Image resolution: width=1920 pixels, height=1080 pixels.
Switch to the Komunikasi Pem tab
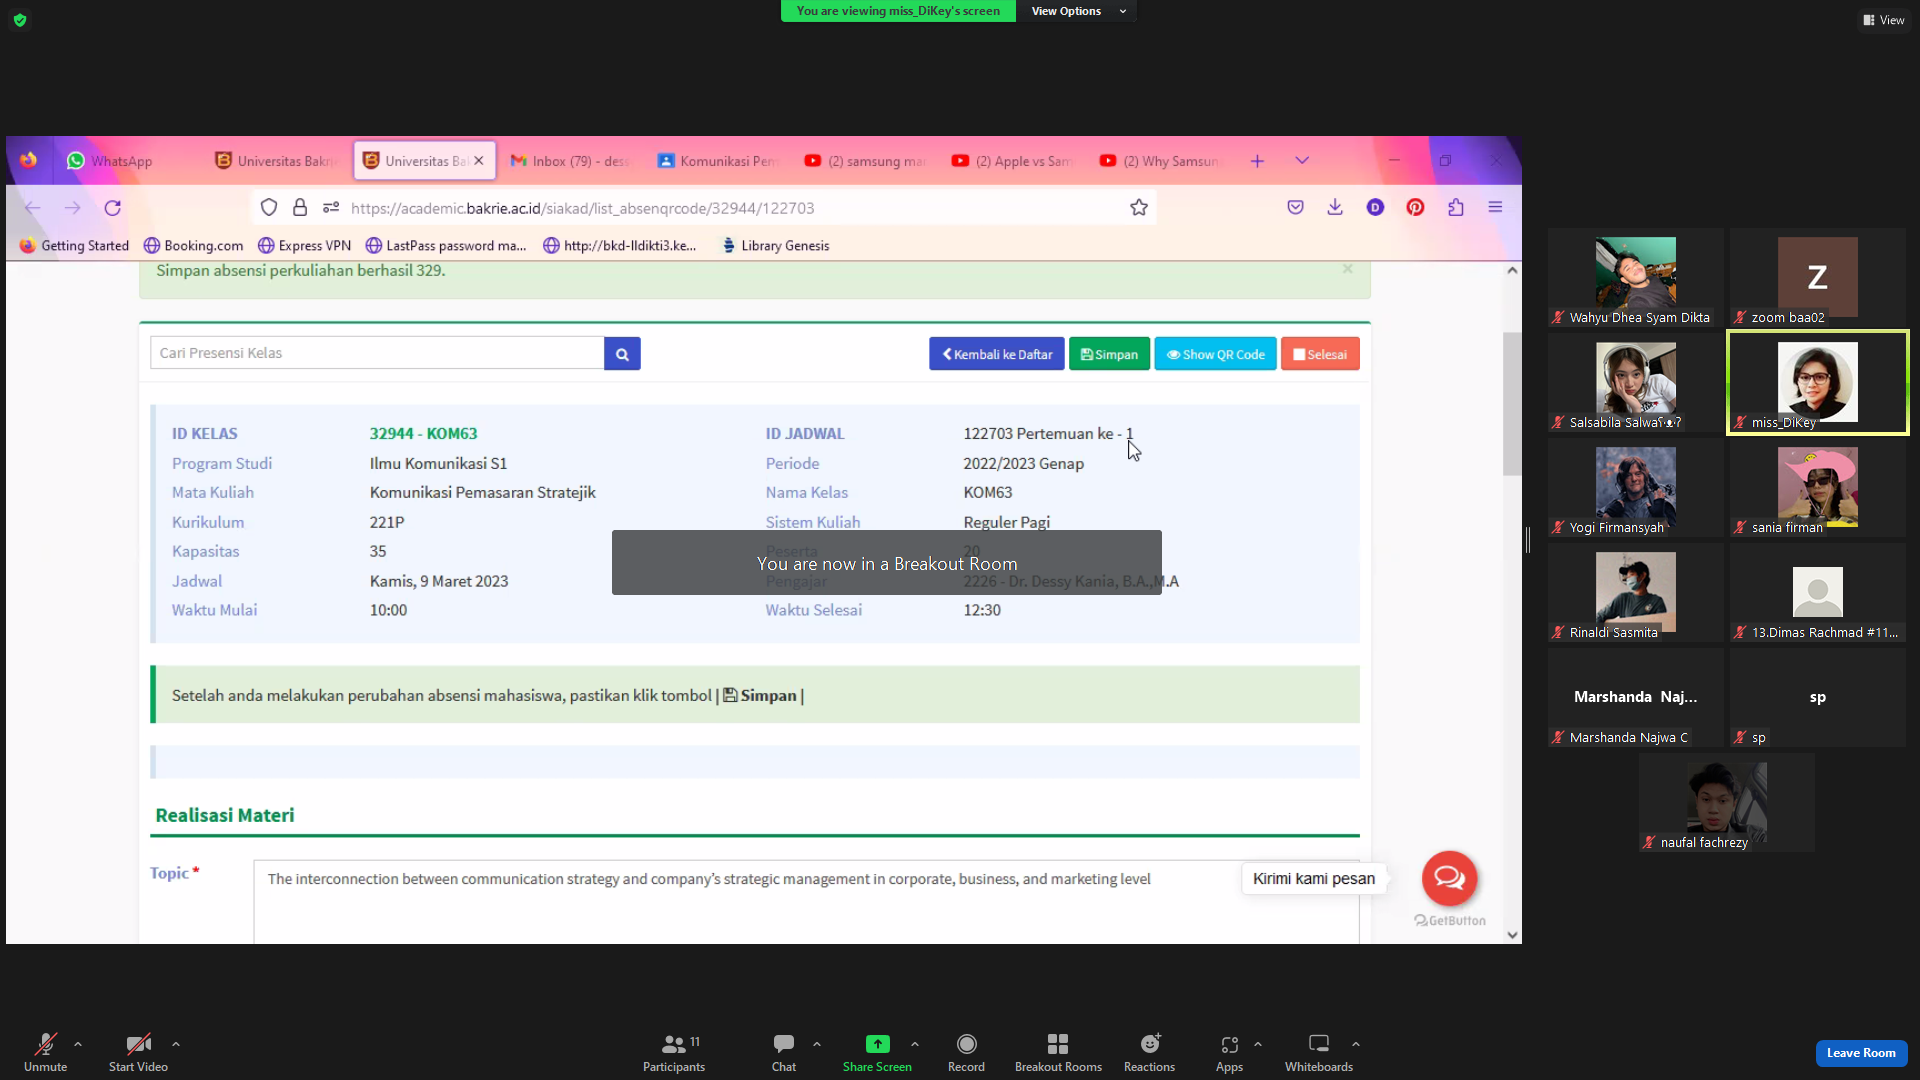click(718, 161)
